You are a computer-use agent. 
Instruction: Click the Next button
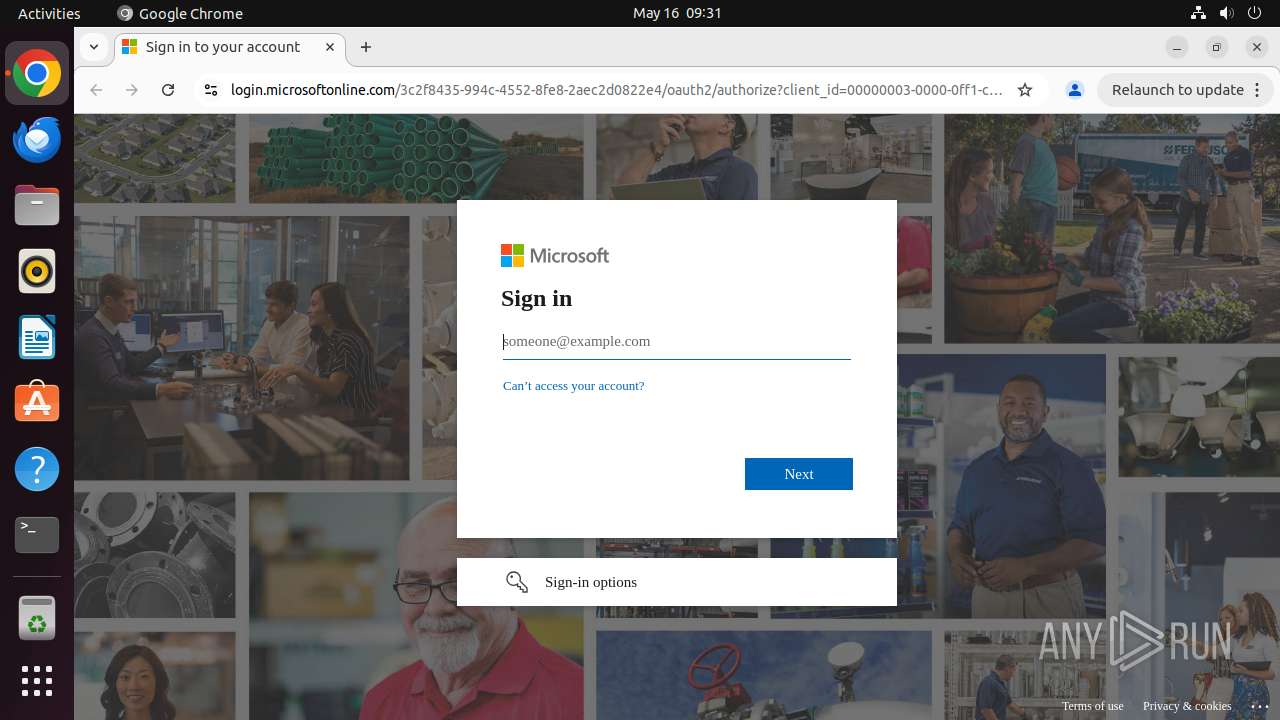click(799, 474)
